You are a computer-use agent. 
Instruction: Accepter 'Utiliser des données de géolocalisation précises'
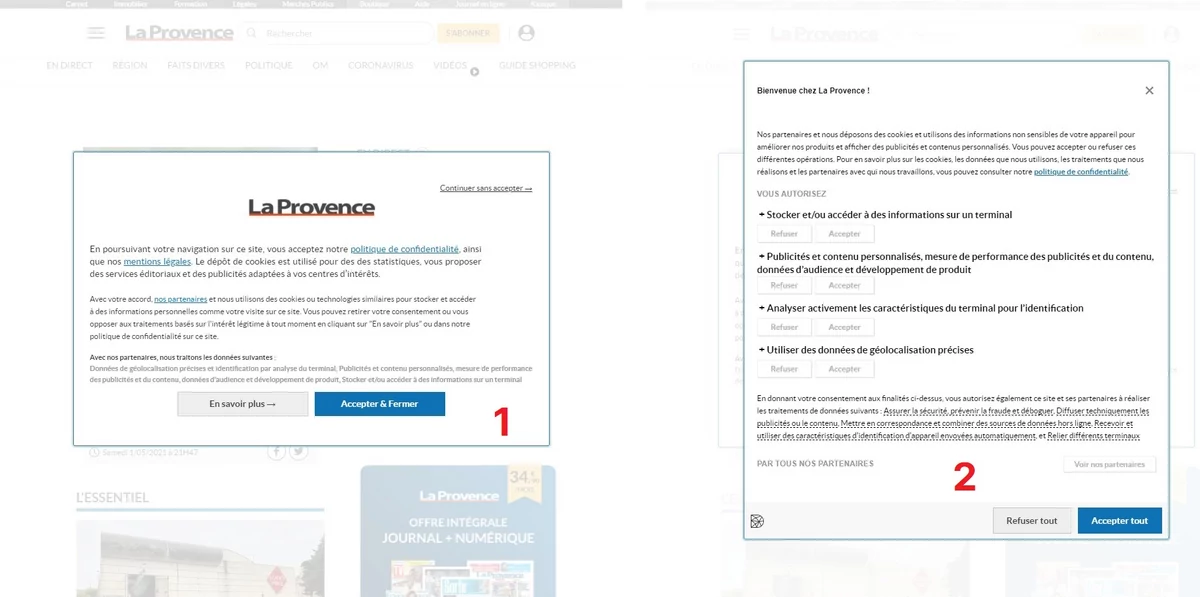pos(844,369)
